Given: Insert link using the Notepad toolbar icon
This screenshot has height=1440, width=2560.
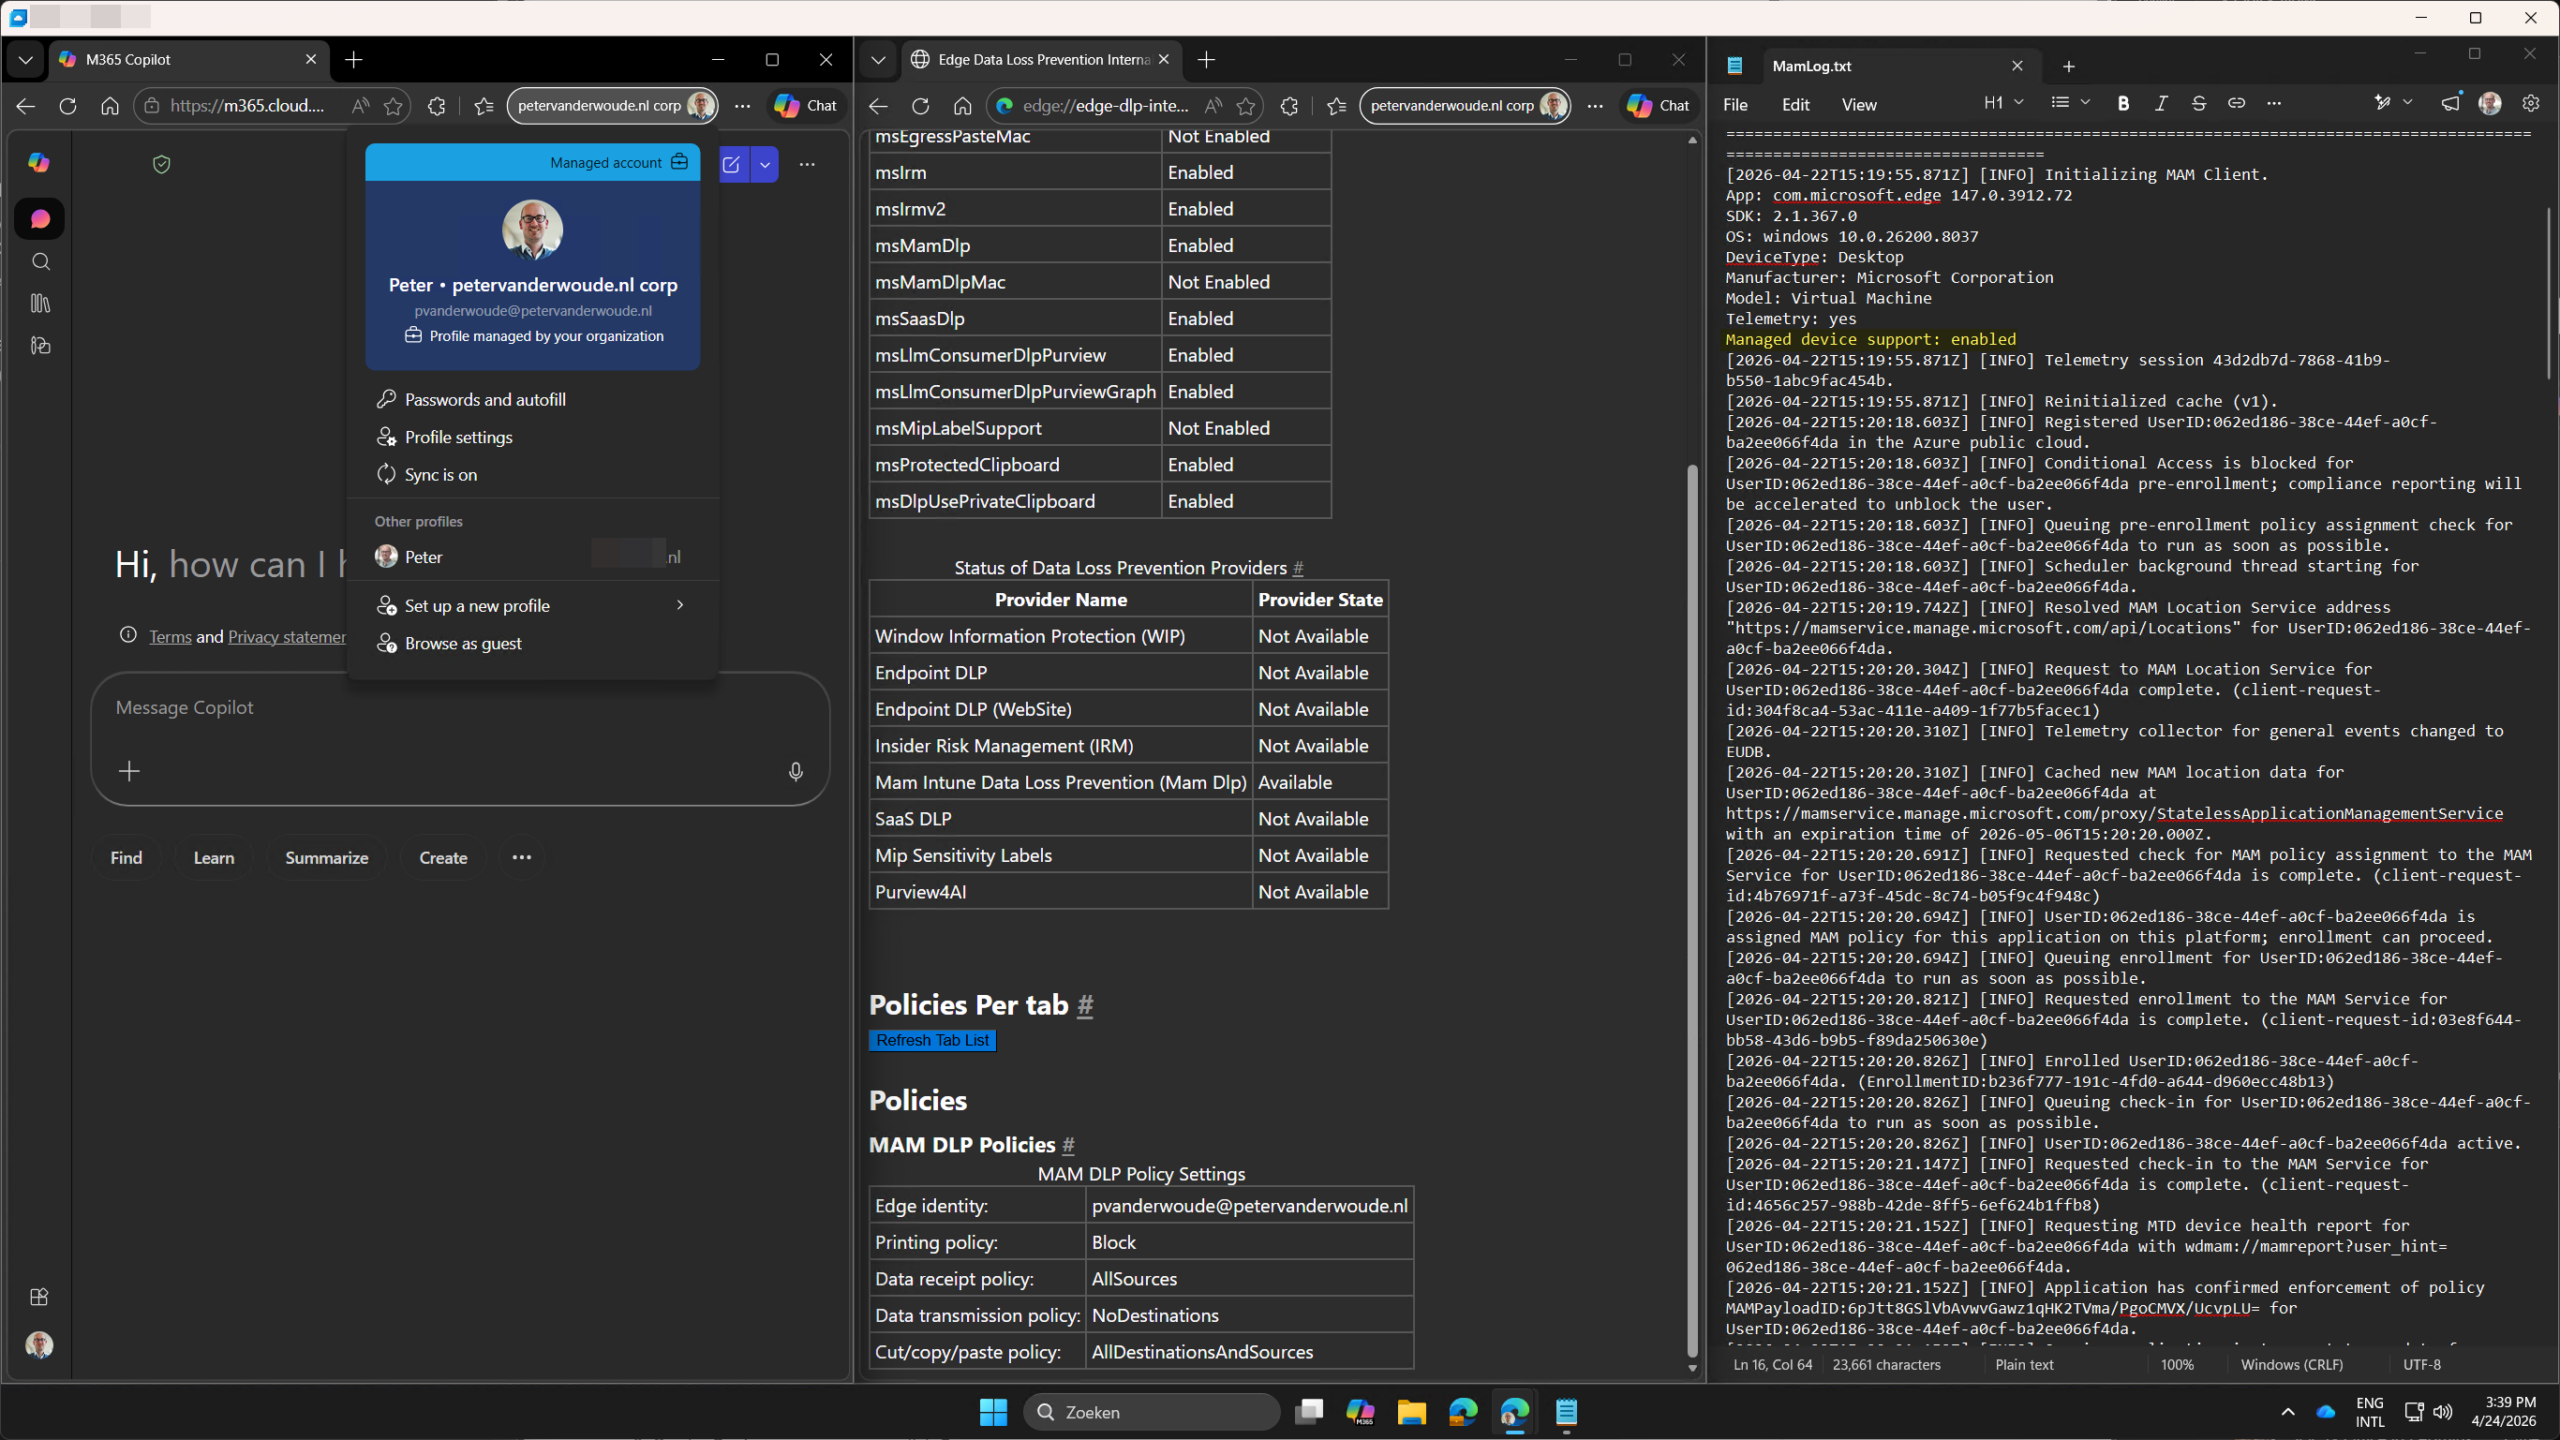Looking at the screenshot, I should (x=2236, y=103).
